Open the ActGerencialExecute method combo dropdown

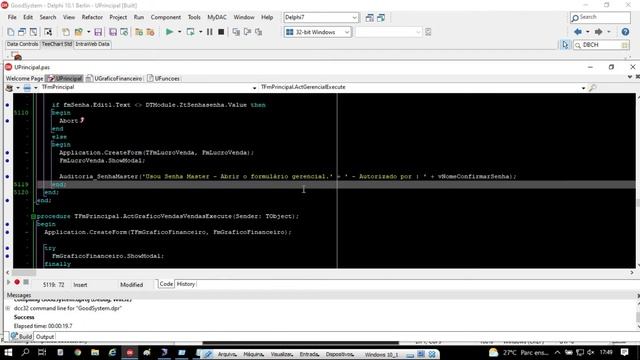[x=583, y=88]
